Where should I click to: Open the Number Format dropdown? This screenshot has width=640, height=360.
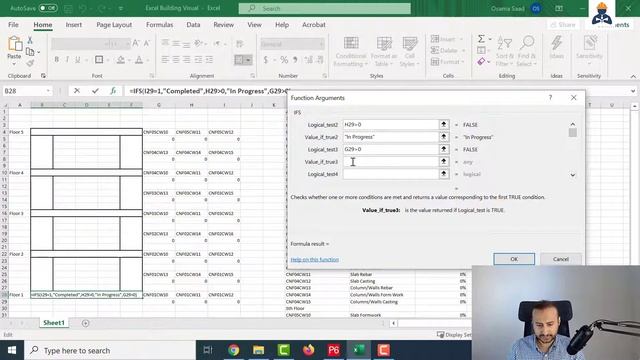322,44
